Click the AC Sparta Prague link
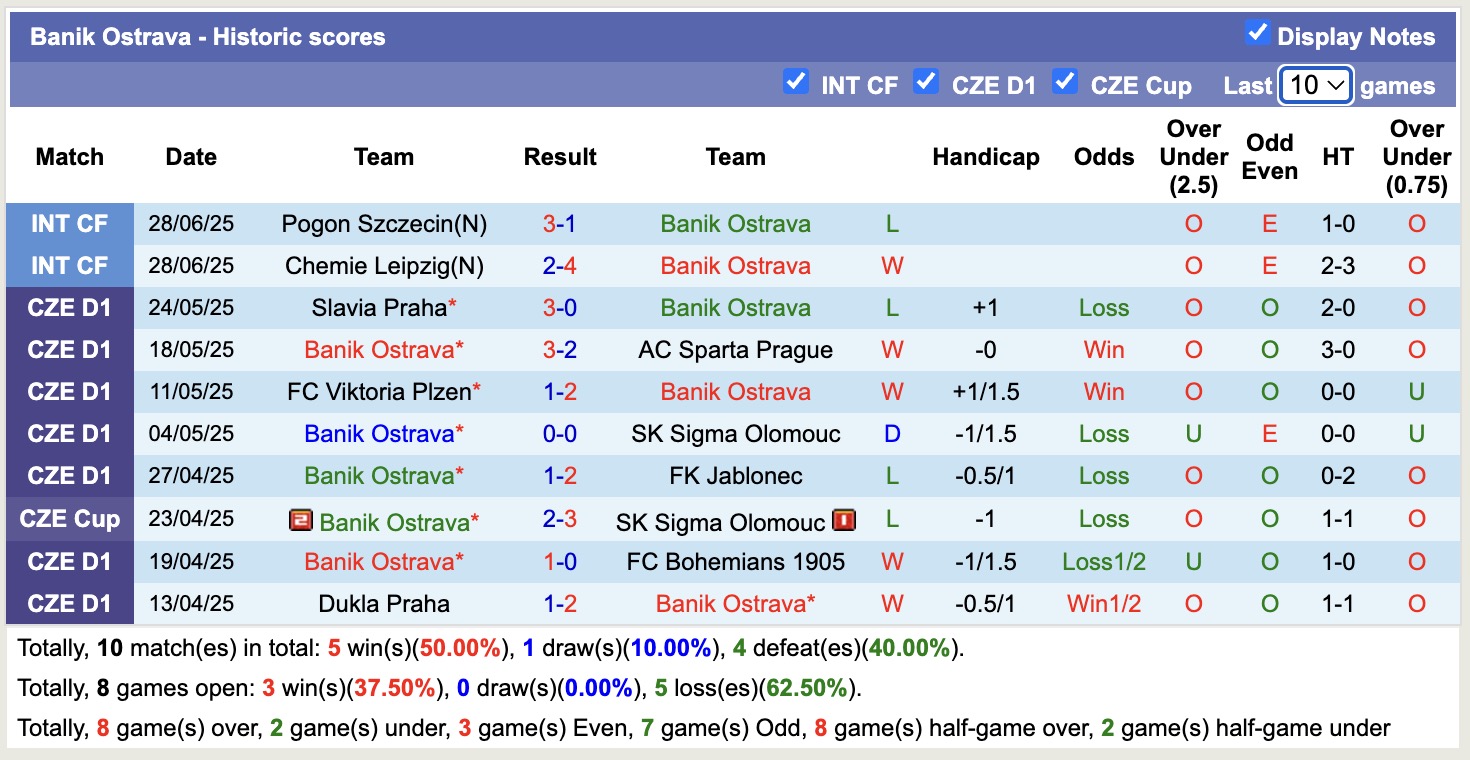1470x760 pixels. pyautogui.click(x=736, y=349)
